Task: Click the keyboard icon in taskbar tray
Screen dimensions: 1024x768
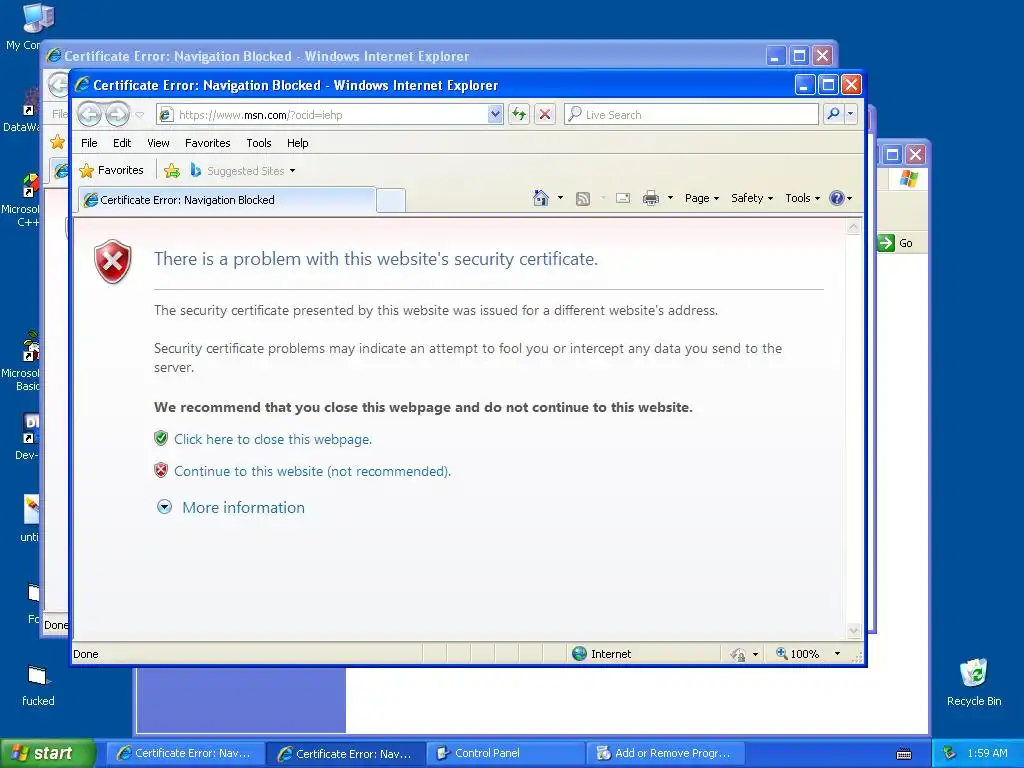Action: (x=904, y=754)
